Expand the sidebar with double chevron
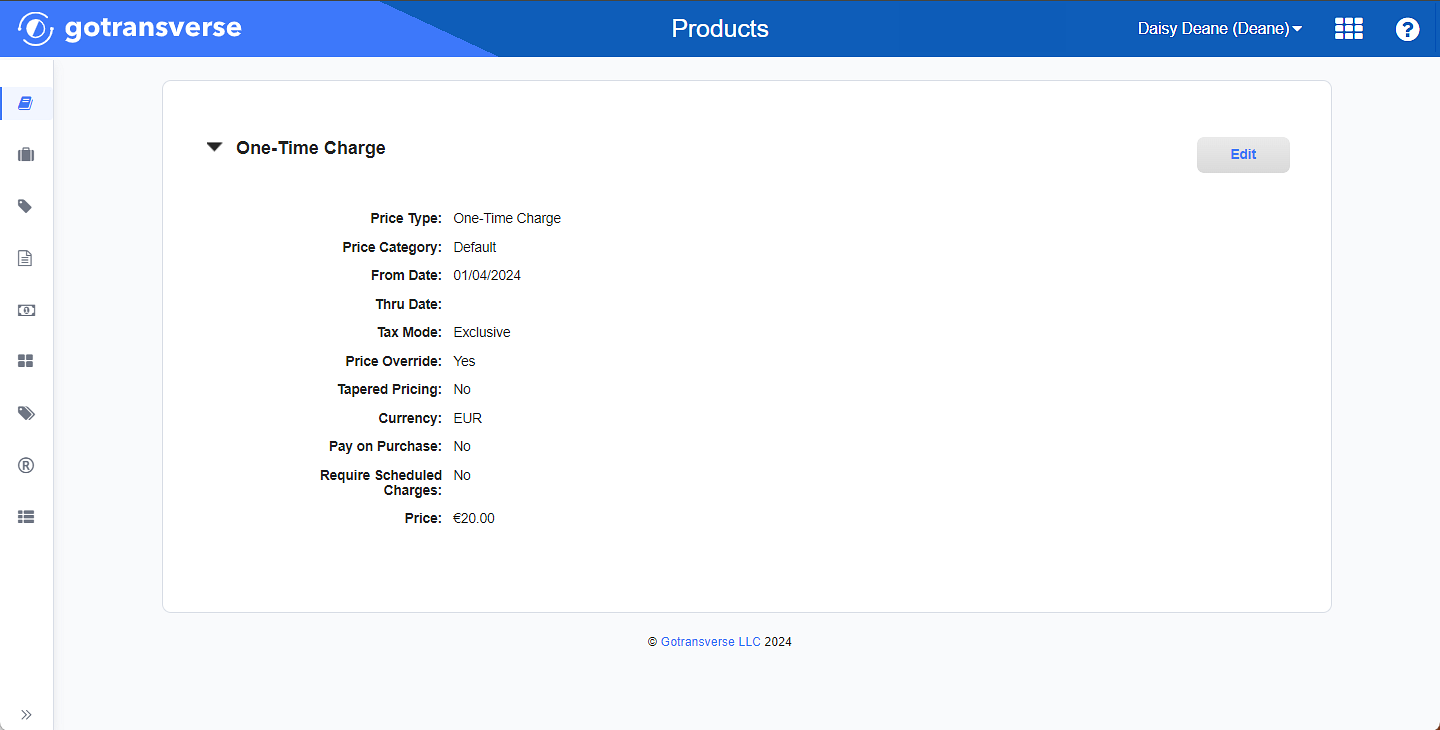This screenshot has width=1440, height=730. point(26,714)
